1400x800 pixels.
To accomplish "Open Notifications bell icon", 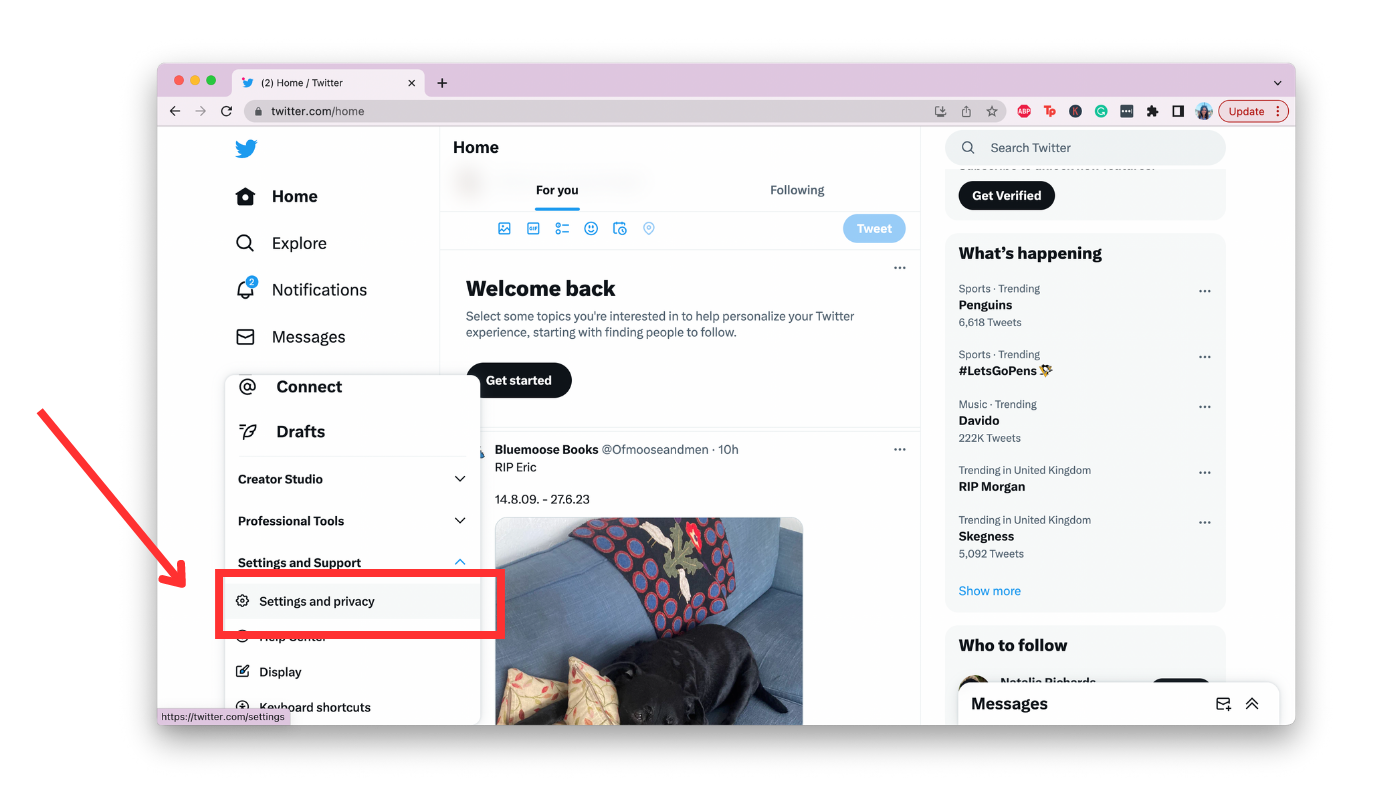I will point(245,289).
